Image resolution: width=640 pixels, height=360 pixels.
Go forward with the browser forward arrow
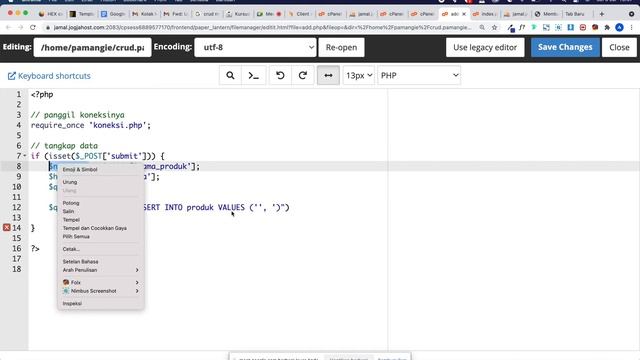pos(20,27)
